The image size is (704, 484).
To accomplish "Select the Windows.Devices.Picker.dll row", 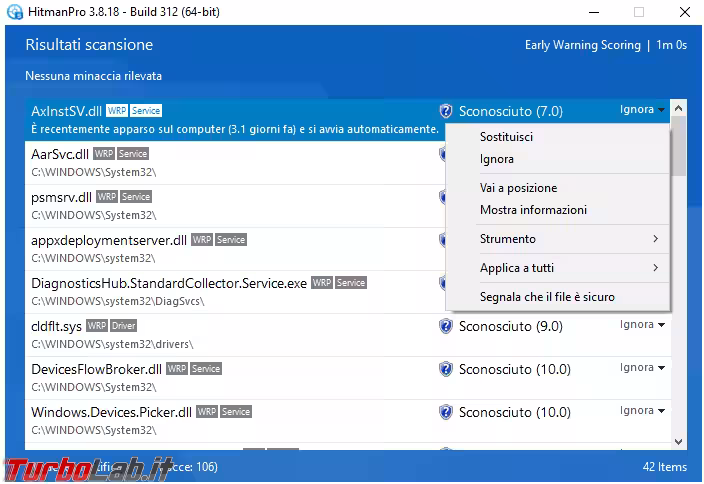I will [x=348, y=421].
